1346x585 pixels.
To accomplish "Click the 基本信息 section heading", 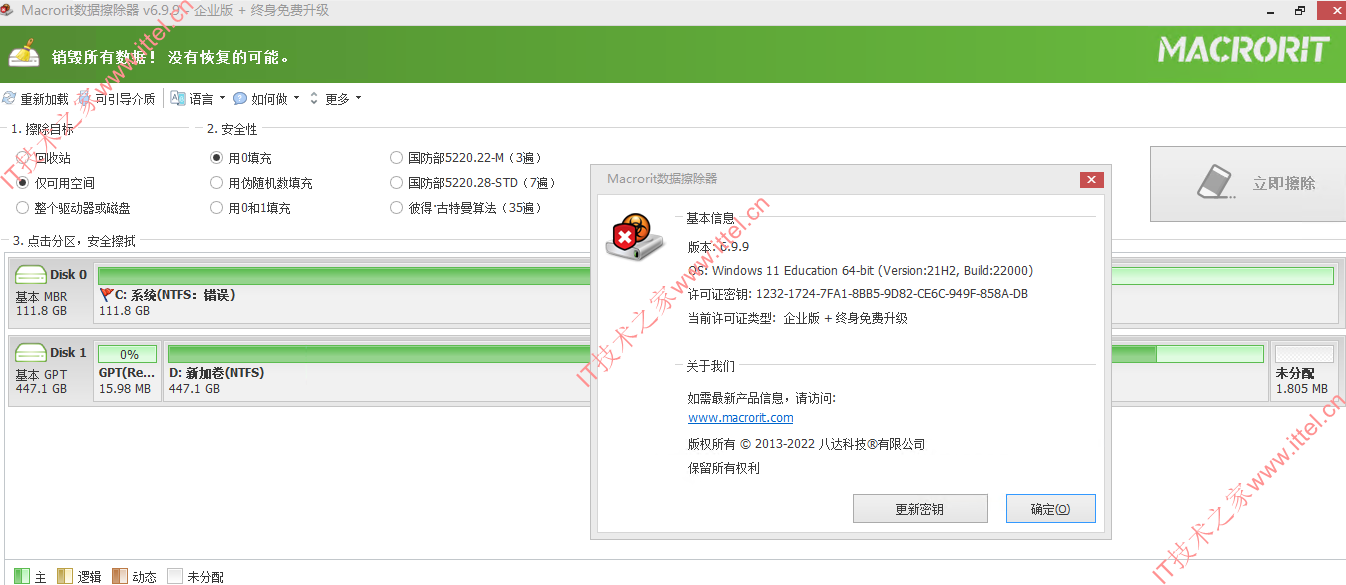I will [x=710, y=218].
